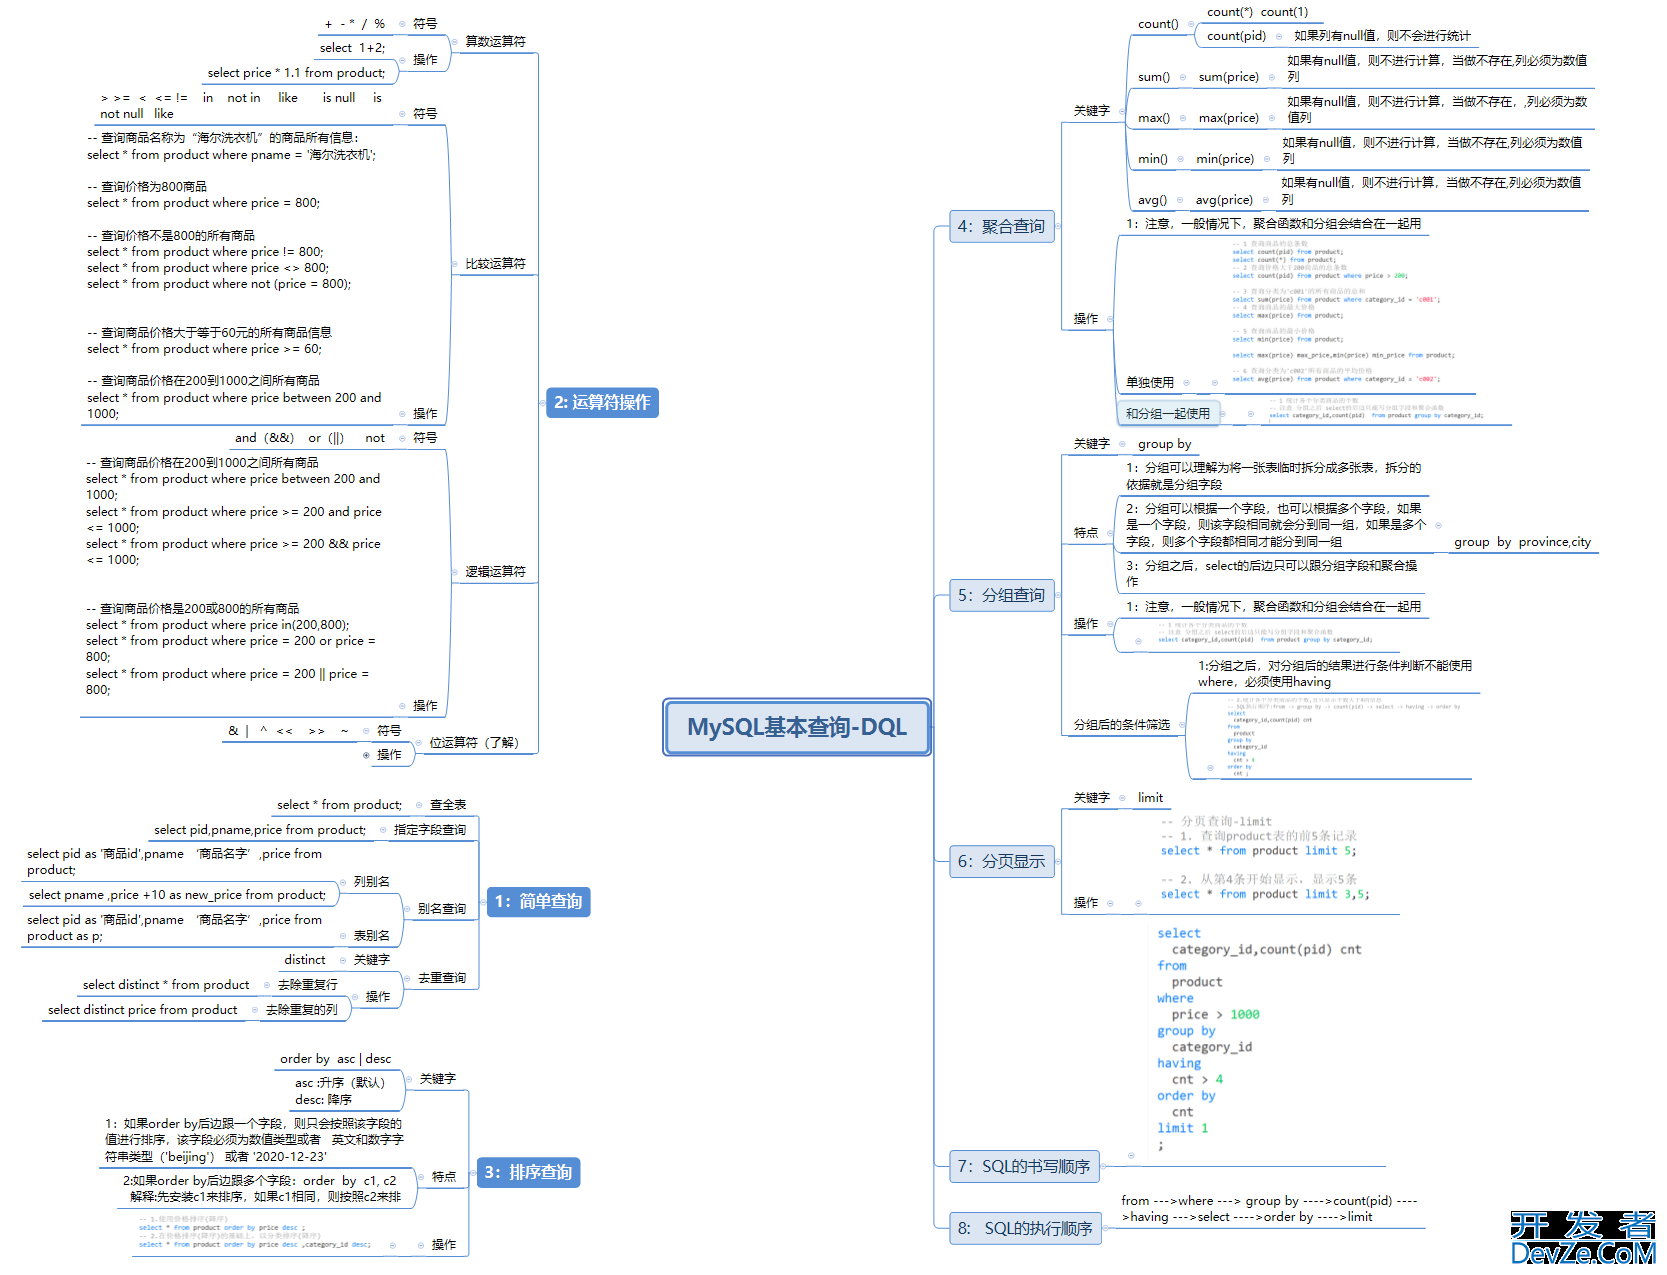
Task: Click the SQL writing-order code image
Action: click(1259, 1038)
